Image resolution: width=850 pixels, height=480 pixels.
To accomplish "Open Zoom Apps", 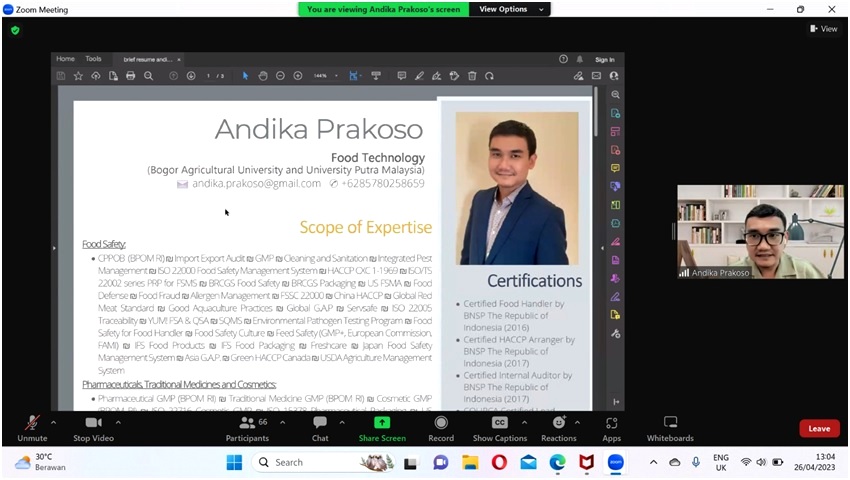I will point(611,428).
